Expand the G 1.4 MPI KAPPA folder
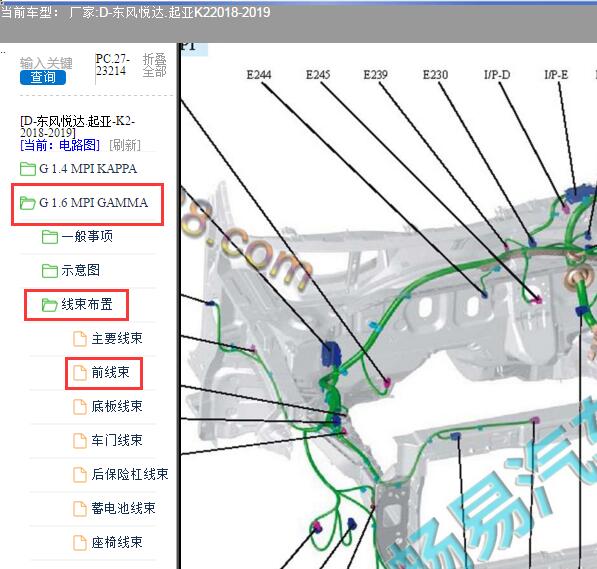This screenshot has height=569, width=597. pyautogui.click(x=88, y=168)
